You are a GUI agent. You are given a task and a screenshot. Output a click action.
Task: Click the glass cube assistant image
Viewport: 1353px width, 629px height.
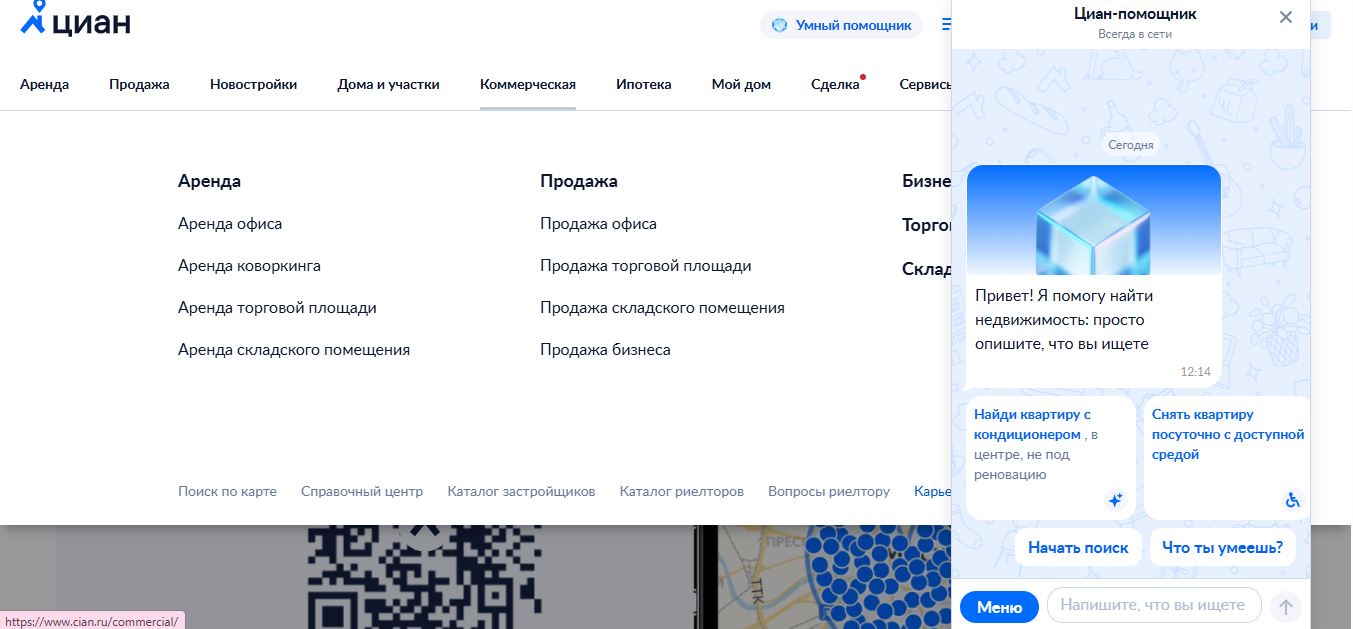1094,220
